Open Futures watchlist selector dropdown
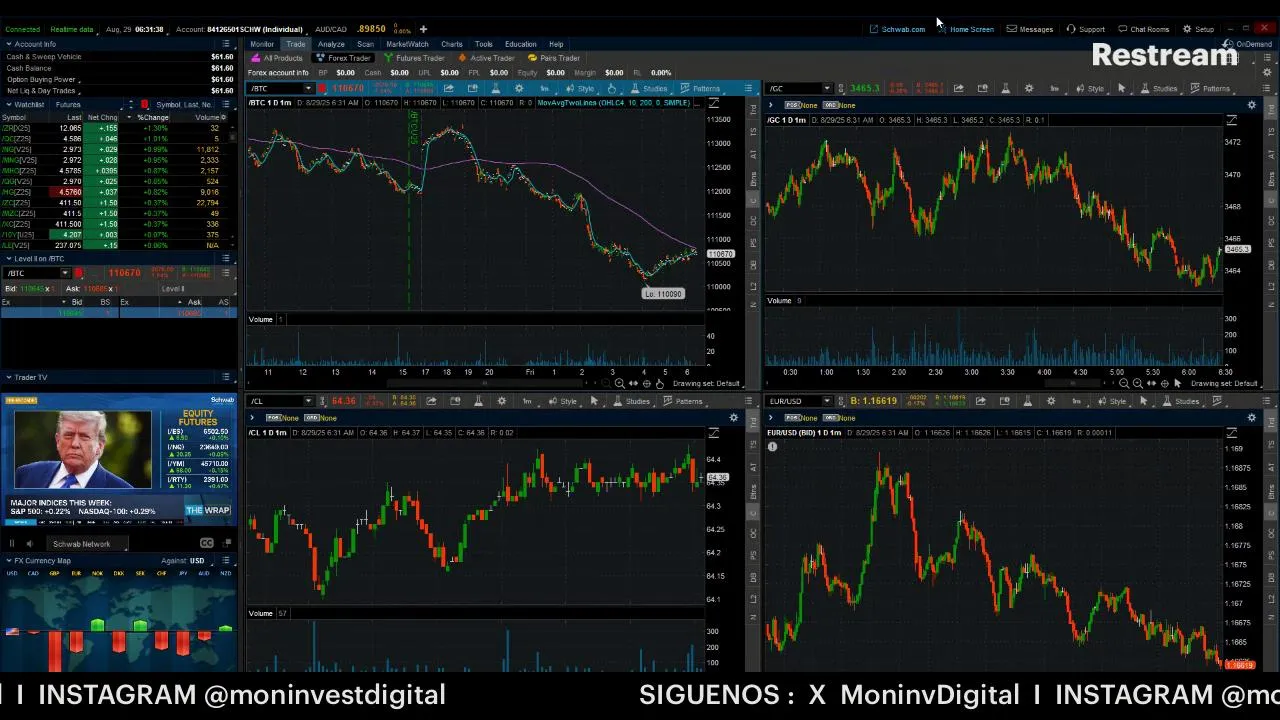1280x720 pixels. click(88, 104)
